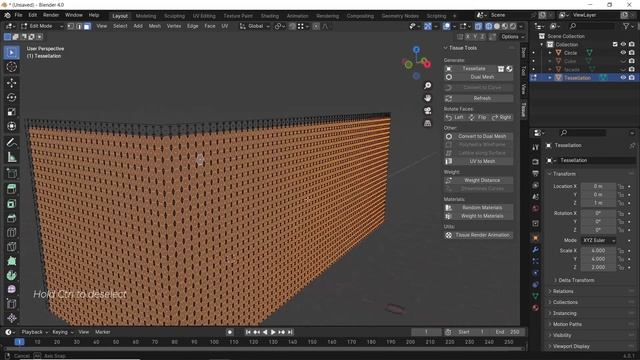Toggle Collection viewport visibility eye
The height and width of the screenshot is (360, 640).
pyautogui.click(x=623, y=44)
